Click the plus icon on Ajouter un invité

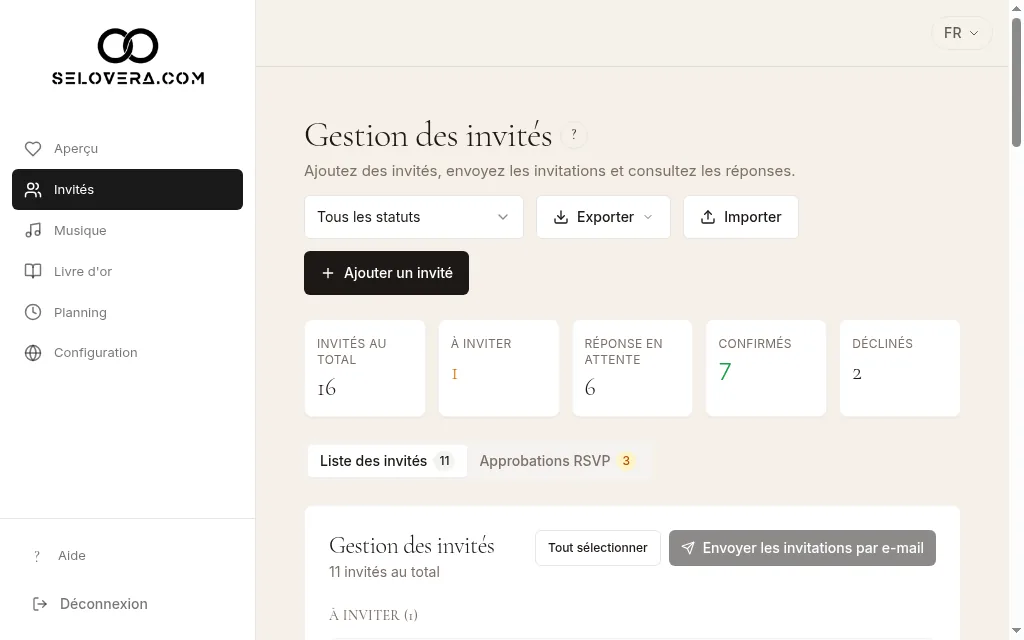(x=328, y=273)
